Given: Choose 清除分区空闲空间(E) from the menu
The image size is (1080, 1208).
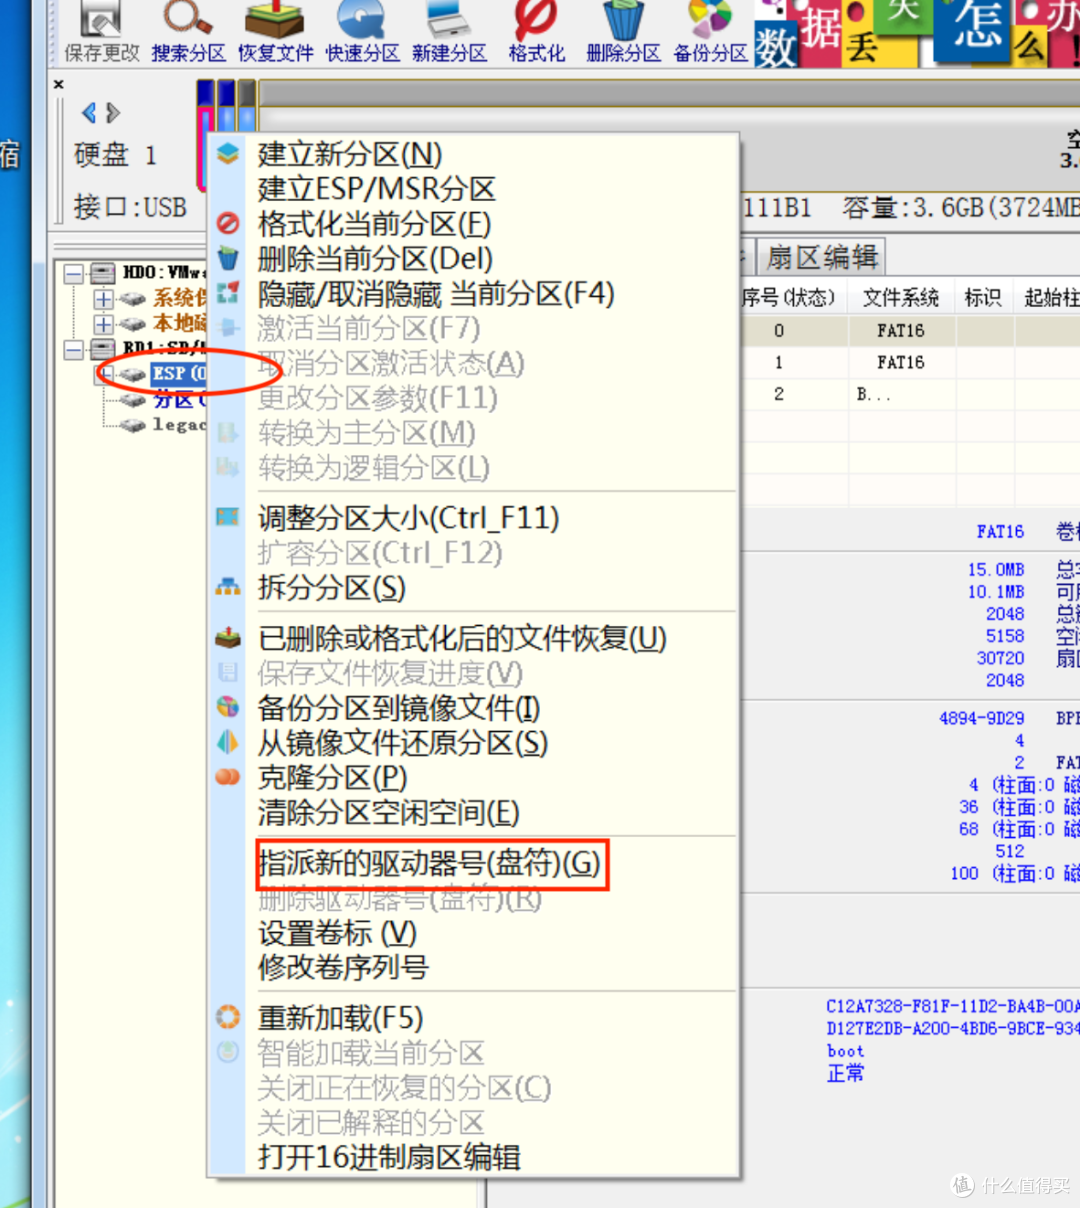Looking at the screenshot, I should (x=388, y=812).
